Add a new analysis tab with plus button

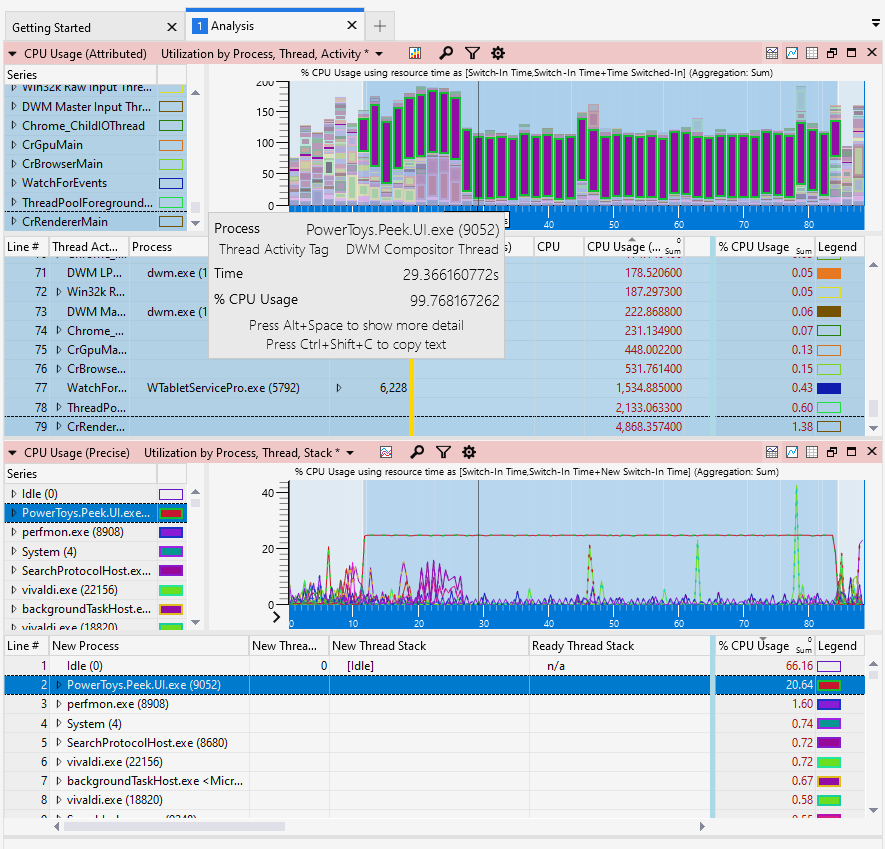click(x=380, y=26)
